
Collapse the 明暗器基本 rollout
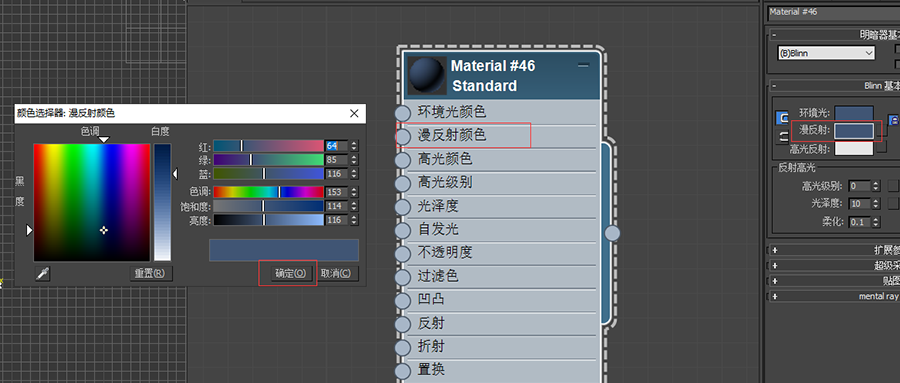pyautogui.click(x=774, y=34)
